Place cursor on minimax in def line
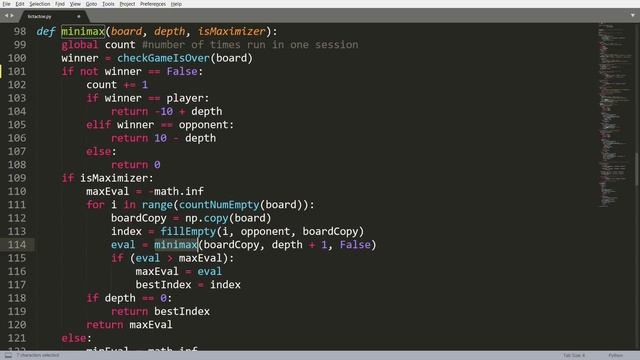Image resolution: width=640 pixels, height=360 pixels. click(x=83, y=31)
